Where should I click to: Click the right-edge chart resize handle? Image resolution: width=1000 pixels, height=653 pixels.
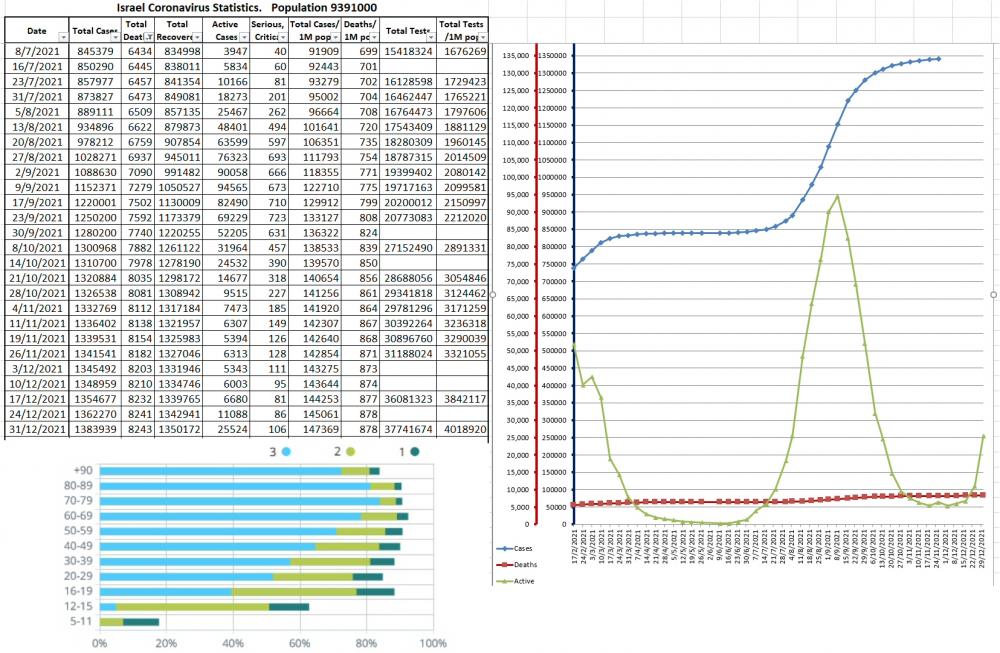pos(994,295)
